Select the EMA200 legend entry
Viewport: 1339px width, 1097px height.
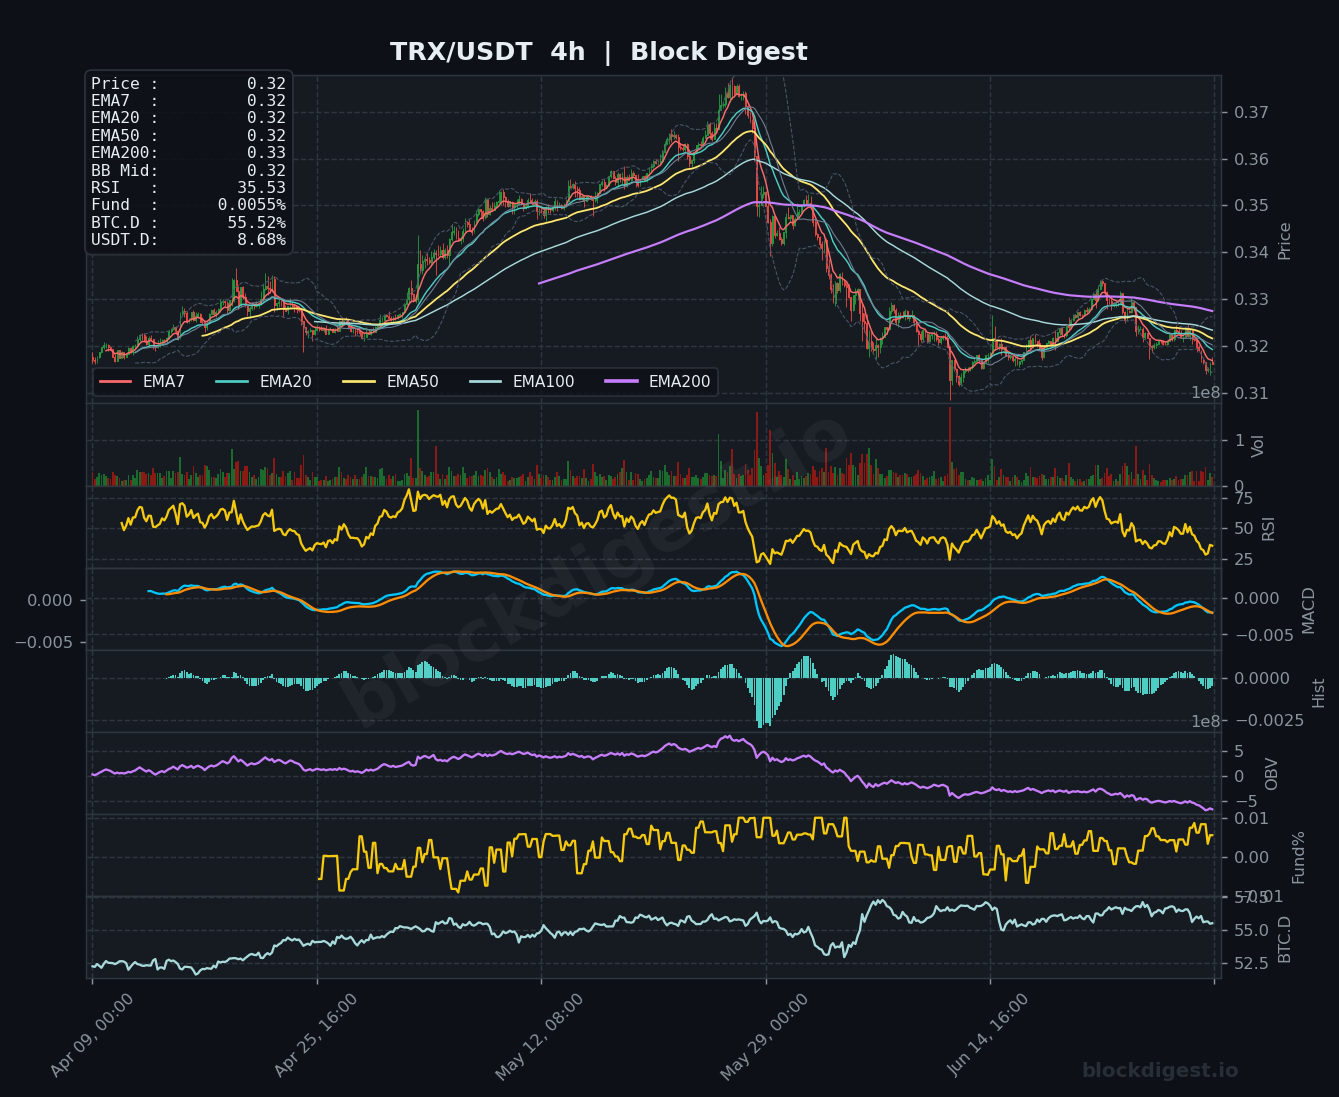[x=657, y=382]
